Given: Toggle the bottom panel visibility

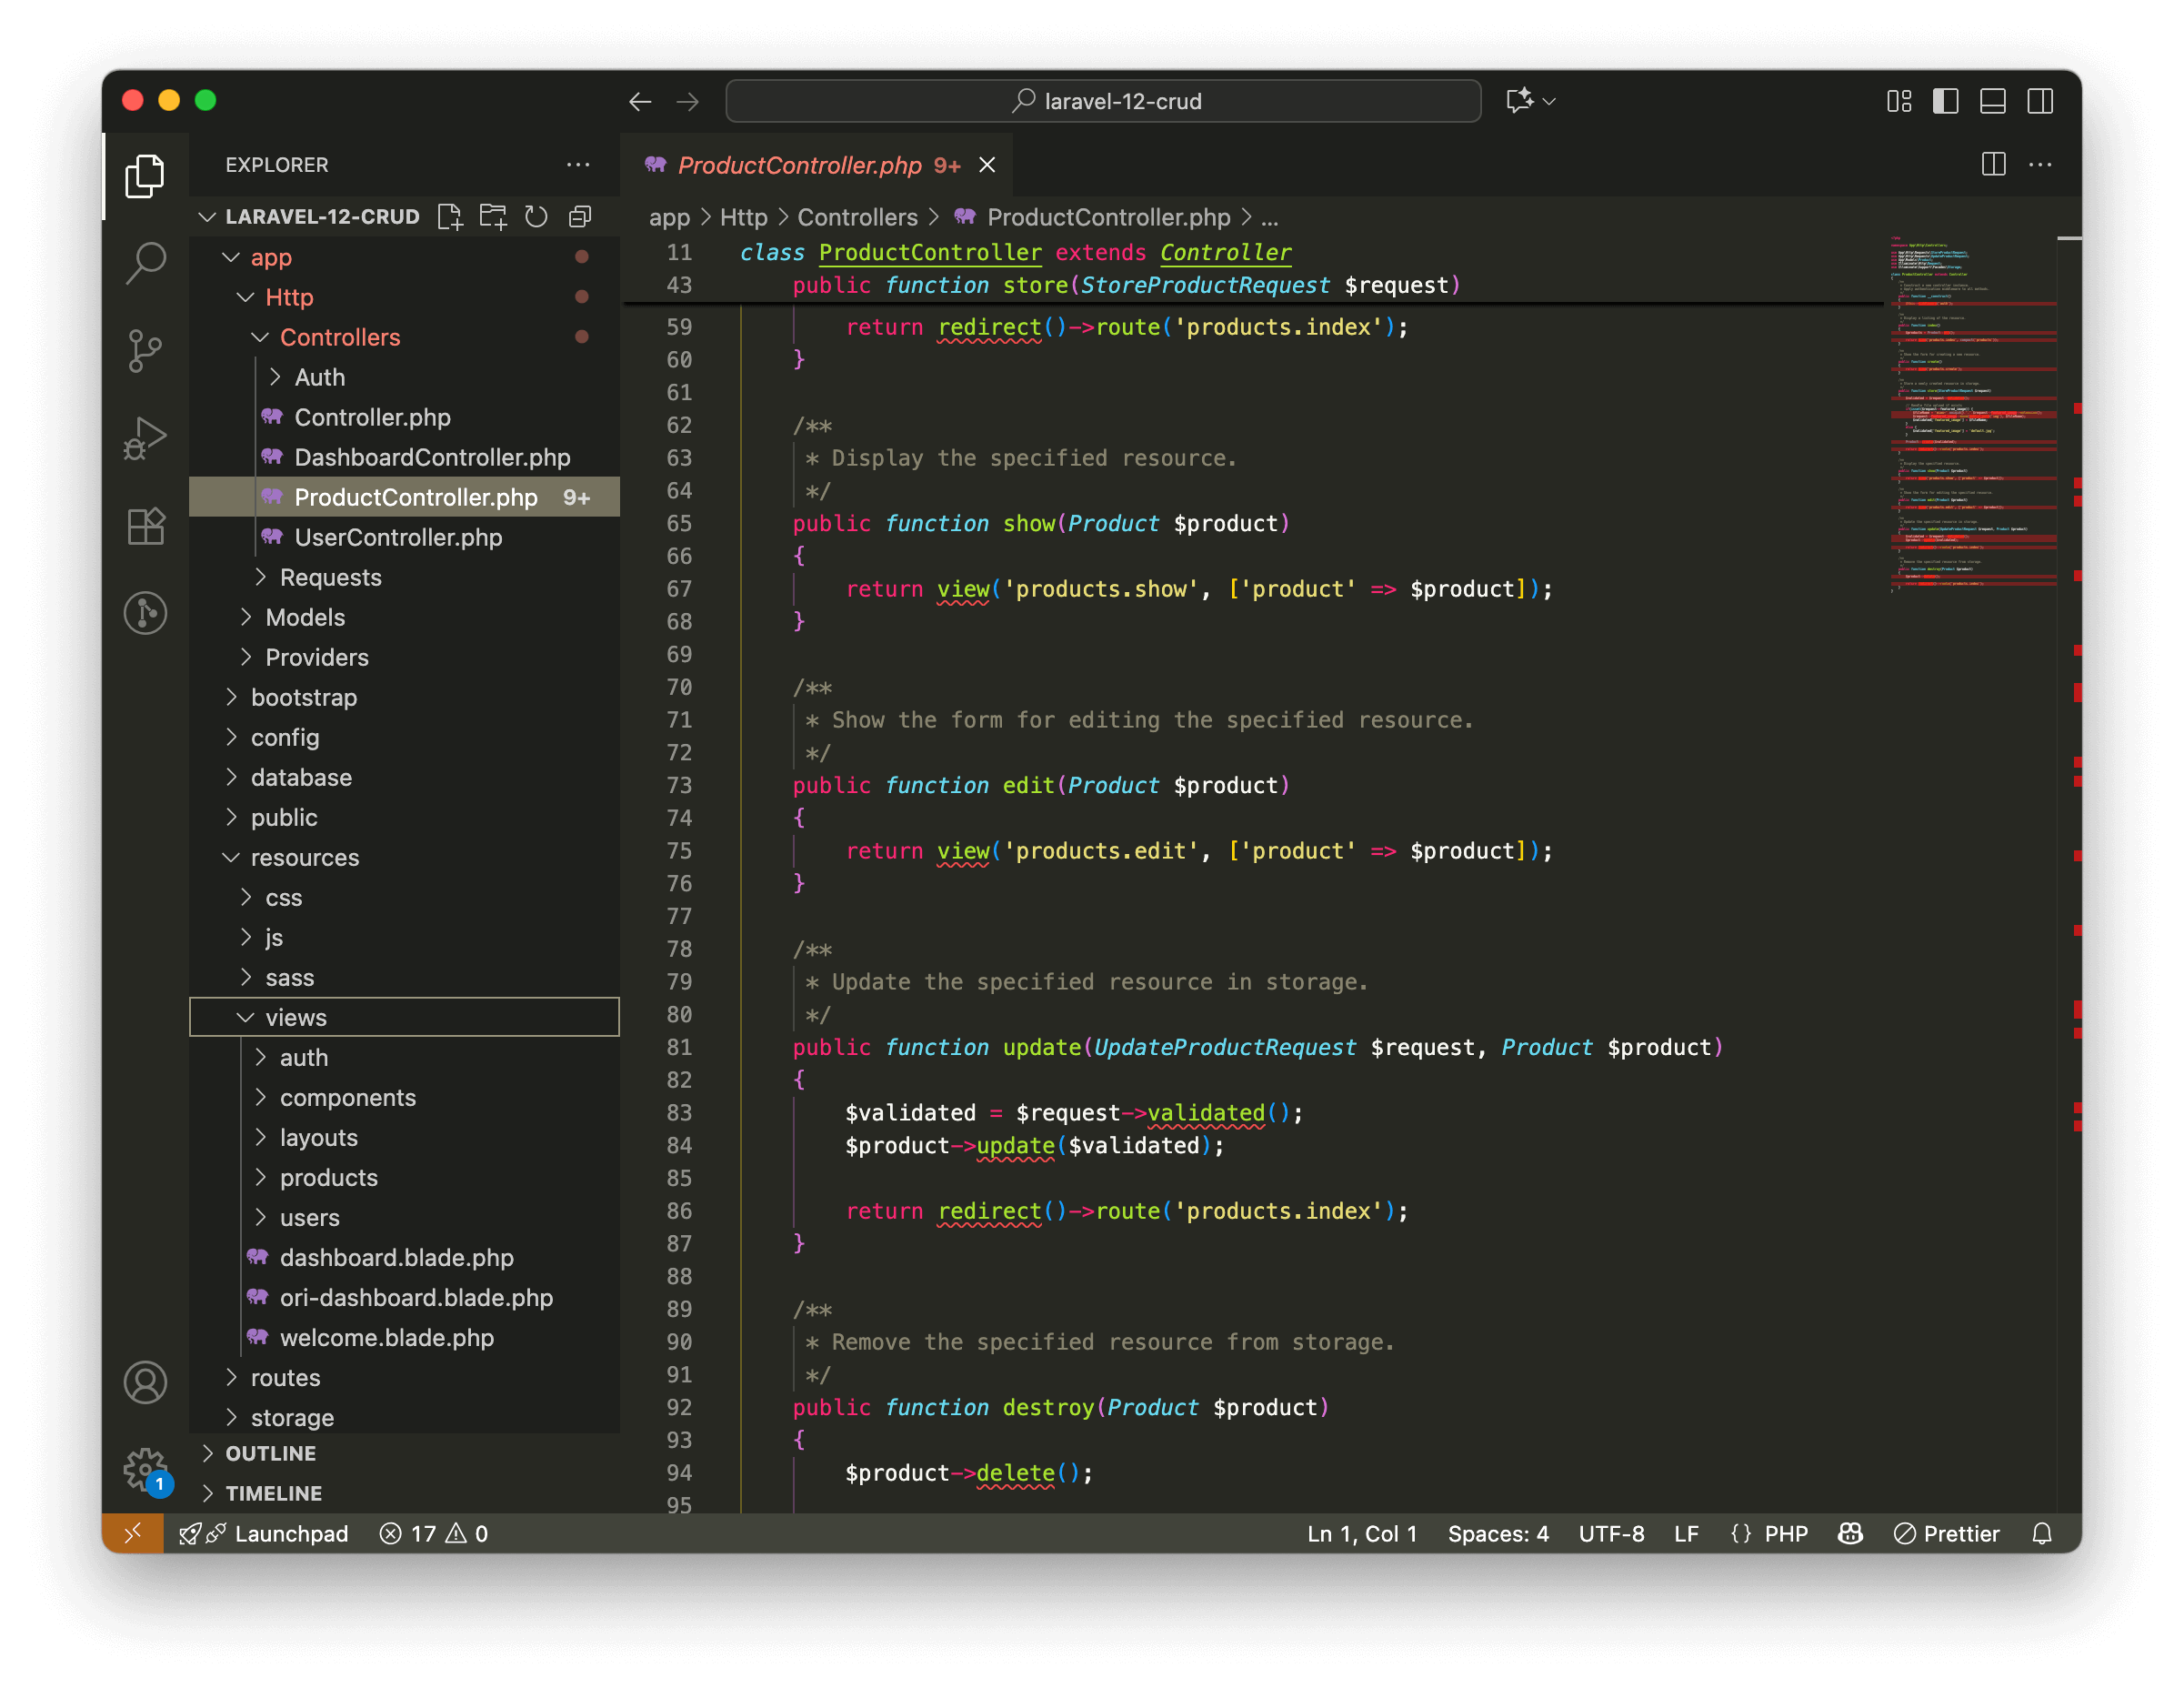Looking at the screenshot, I should [1993, 101].
